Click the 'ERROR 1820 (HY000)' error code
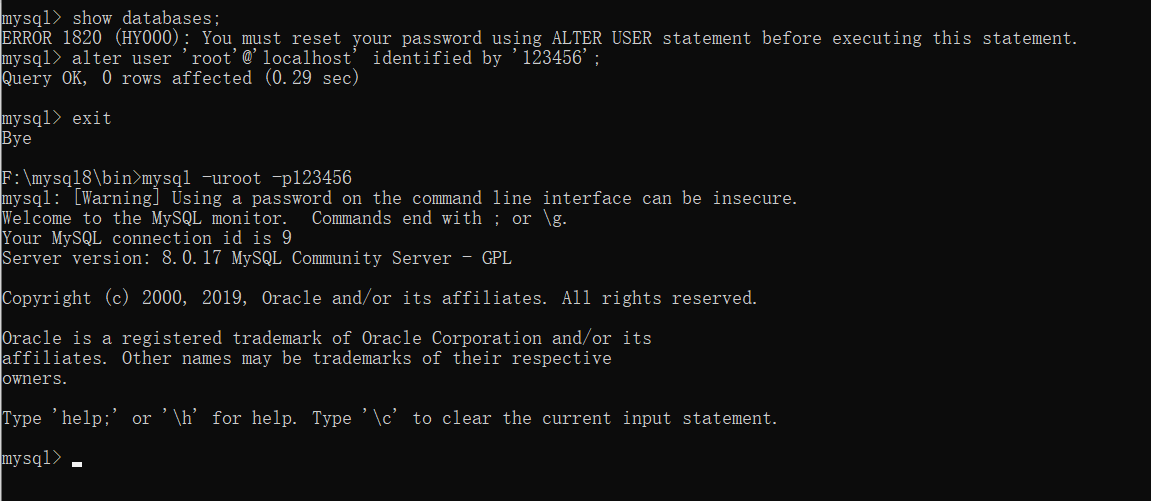1151x501 pixels. [x=98, y=38]
